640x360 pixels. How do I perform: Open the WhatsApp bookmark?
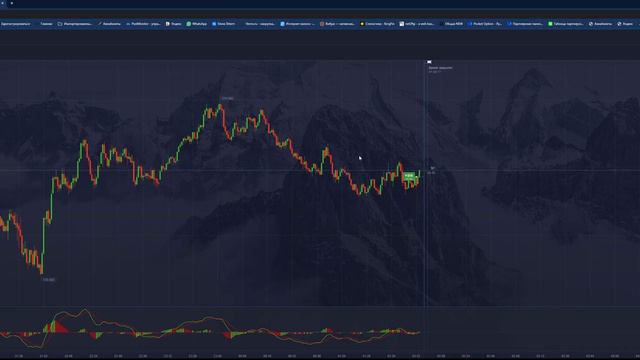tap(197, 24)
